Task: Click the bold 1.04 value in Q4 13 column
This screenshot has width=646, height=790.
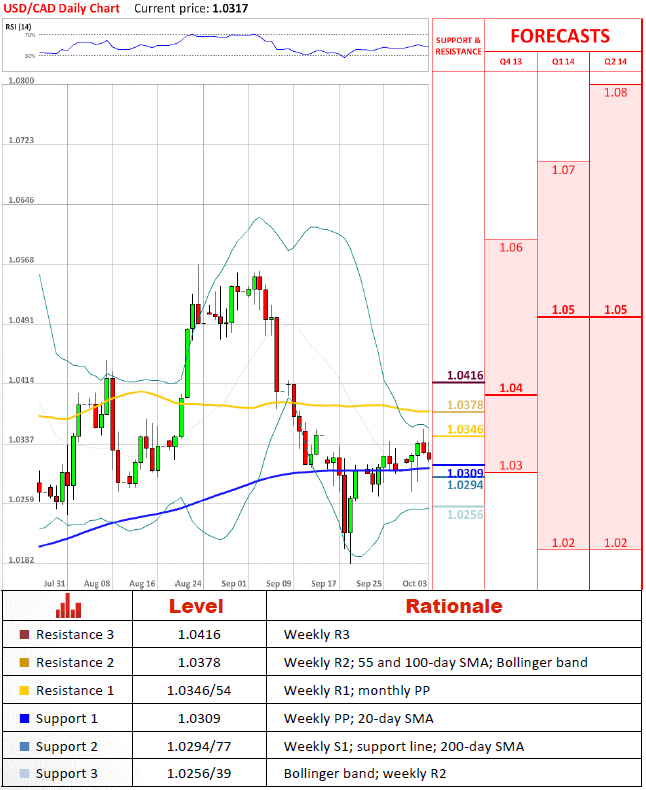Action: click(x=510, y=388)
